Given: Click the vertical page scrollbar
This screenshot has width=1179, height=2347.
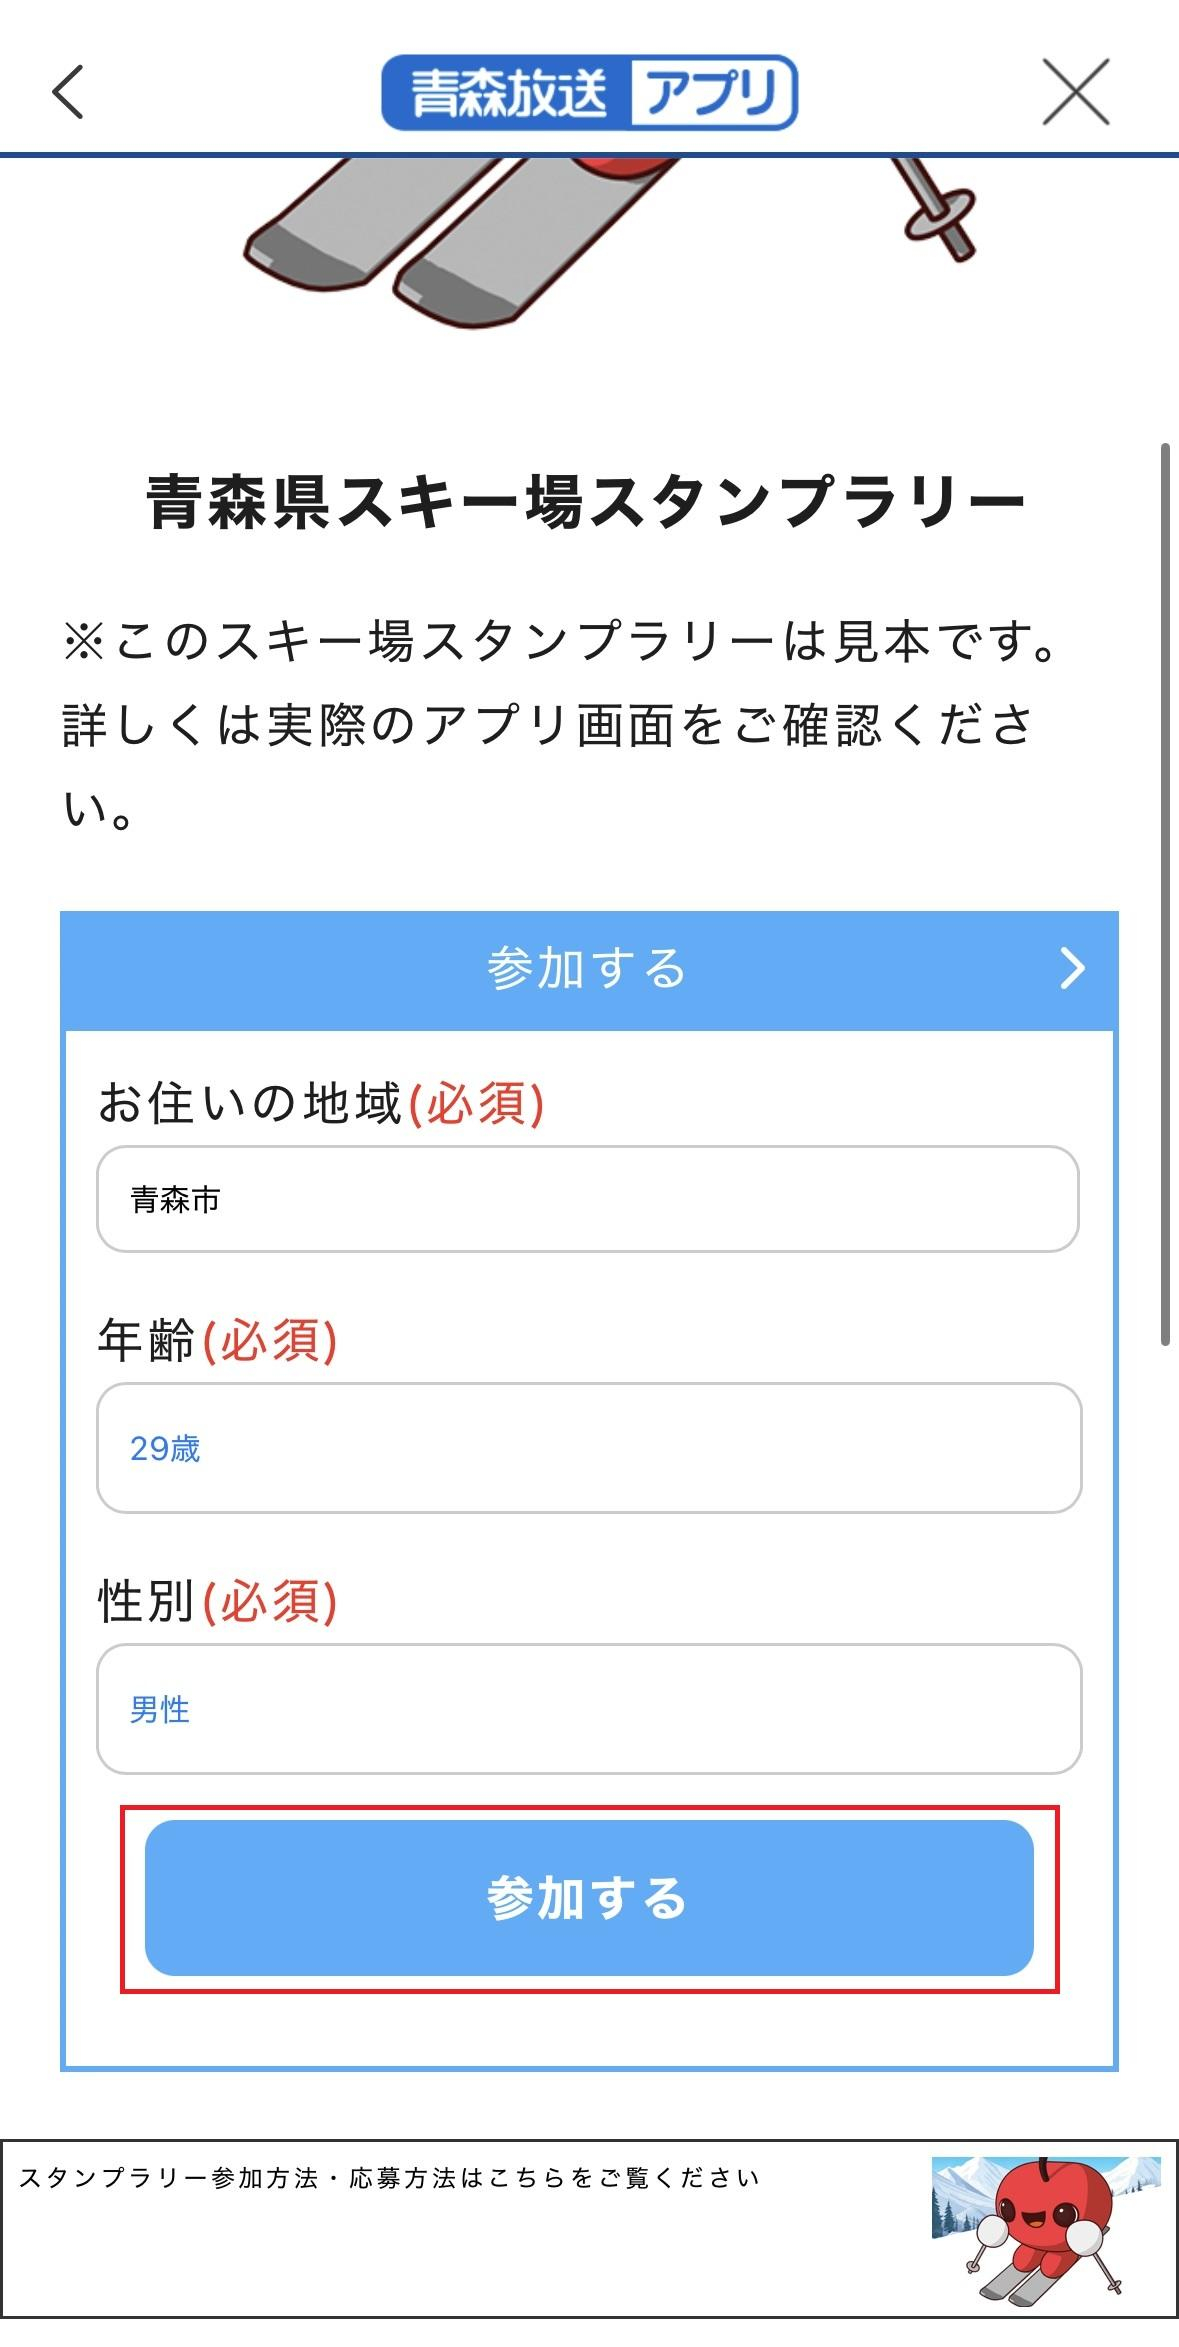Looking at the screenshot, I should (1164, 894).
